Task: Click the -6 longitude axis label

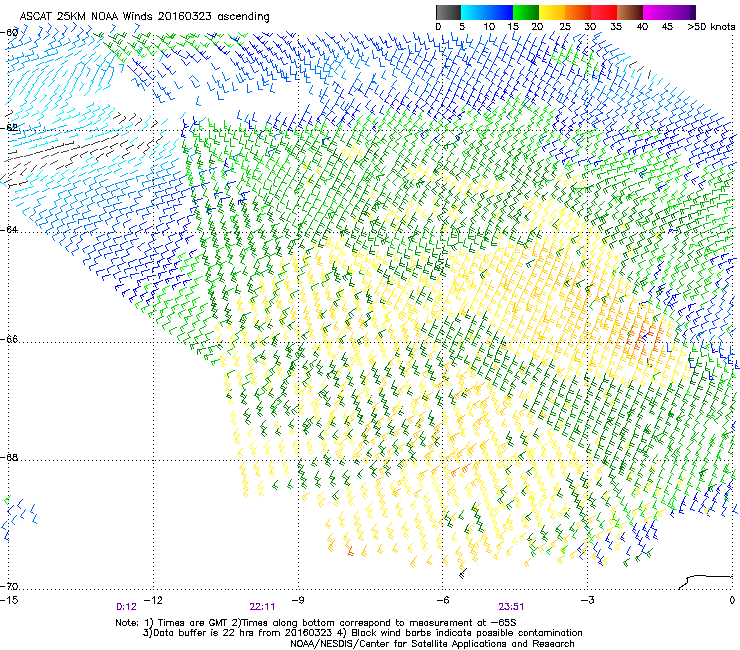Action: pos(442,600)
